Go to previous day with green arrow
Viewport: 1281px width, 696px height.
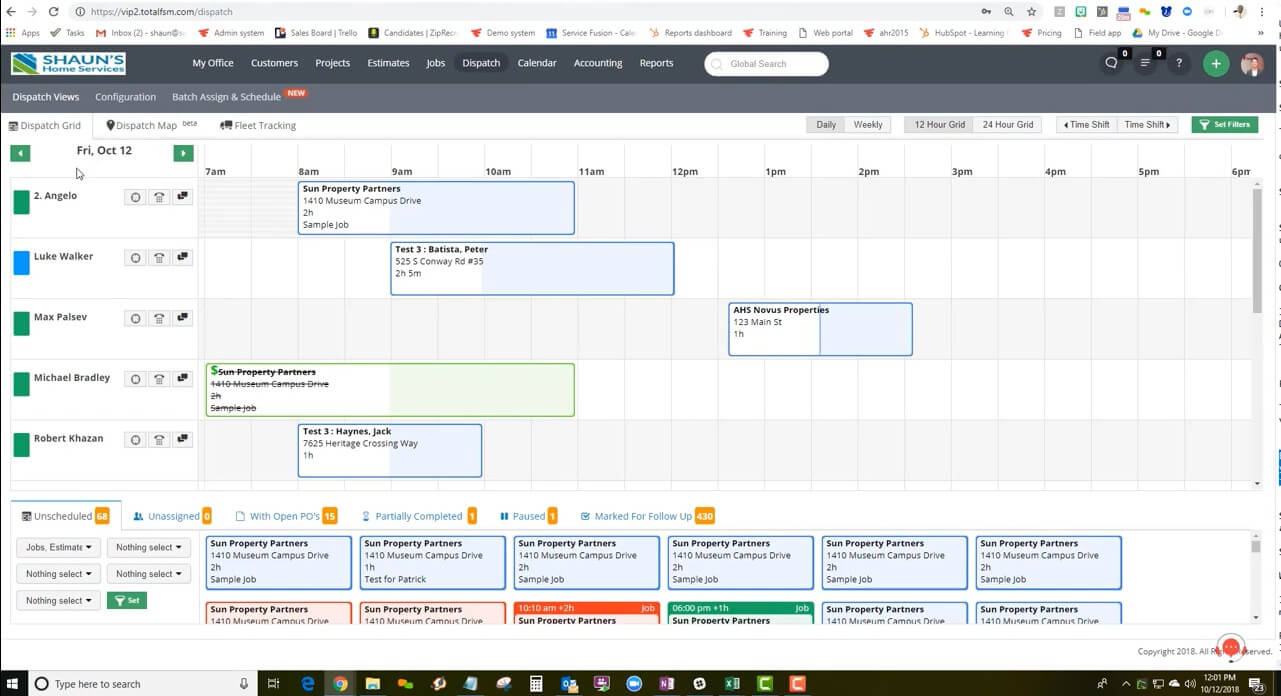click(x=20, y=153)
